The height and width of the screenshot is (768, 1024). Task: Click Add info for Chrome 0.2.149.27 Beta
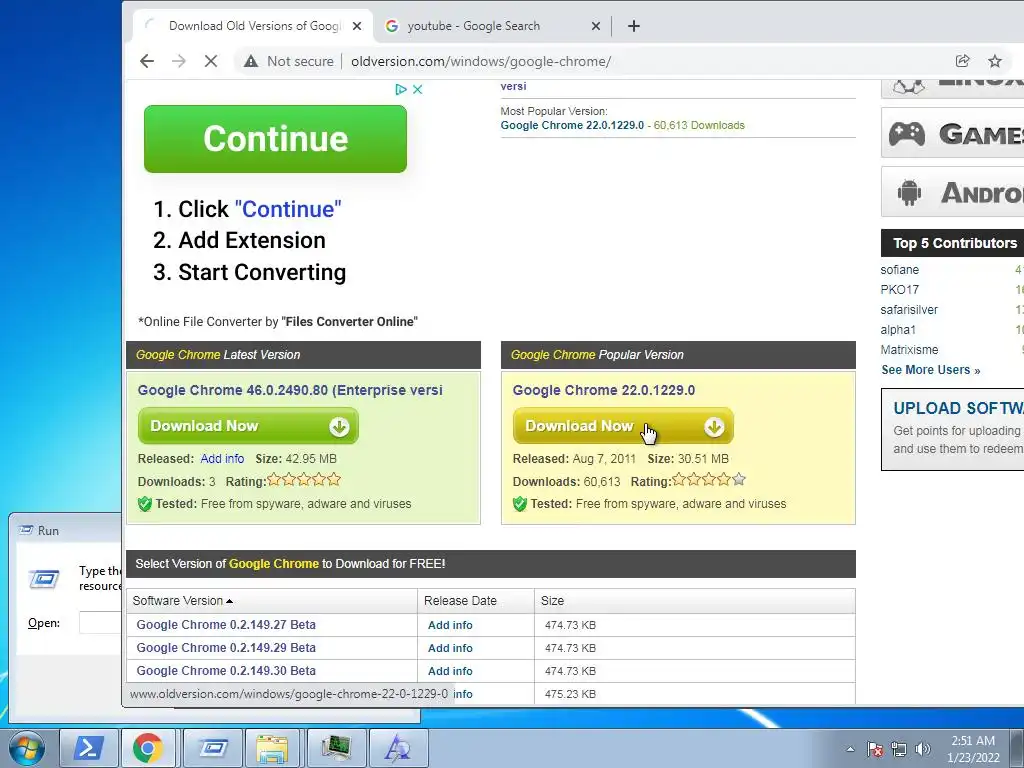click(450, 626)
